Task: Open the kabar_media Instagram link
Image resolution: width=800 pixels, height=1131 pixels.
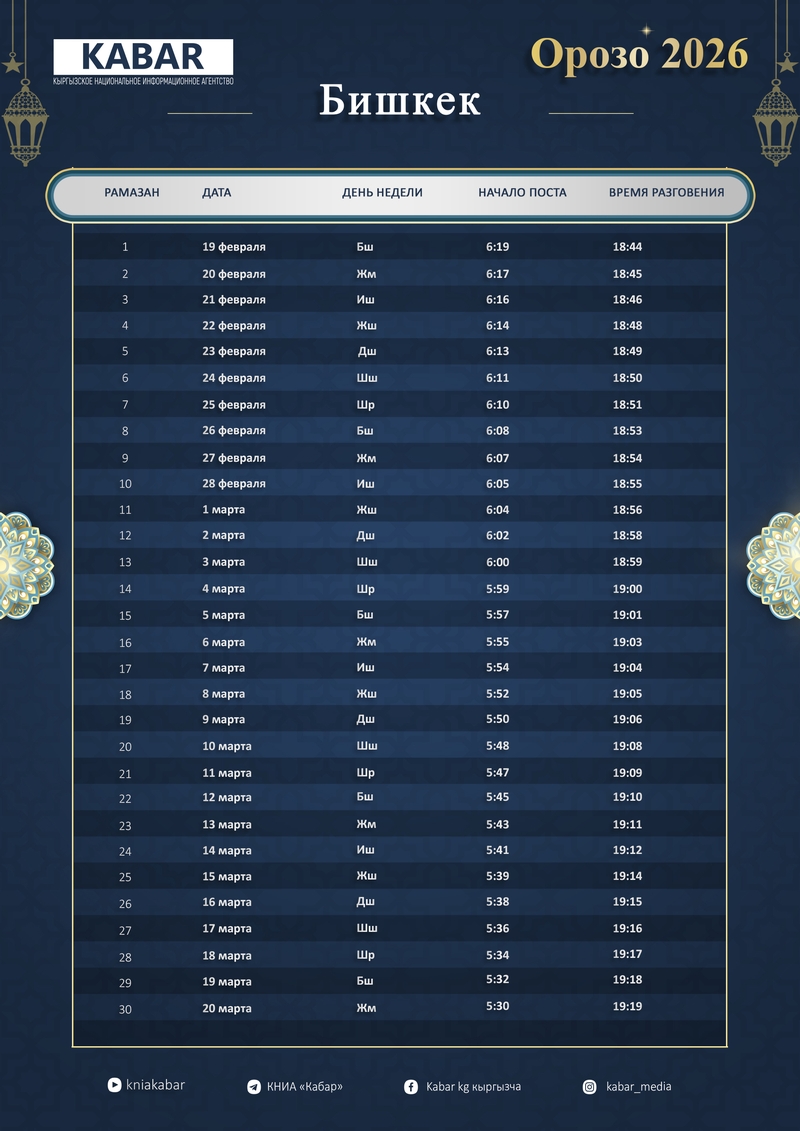Action: tap(638, 1087)
